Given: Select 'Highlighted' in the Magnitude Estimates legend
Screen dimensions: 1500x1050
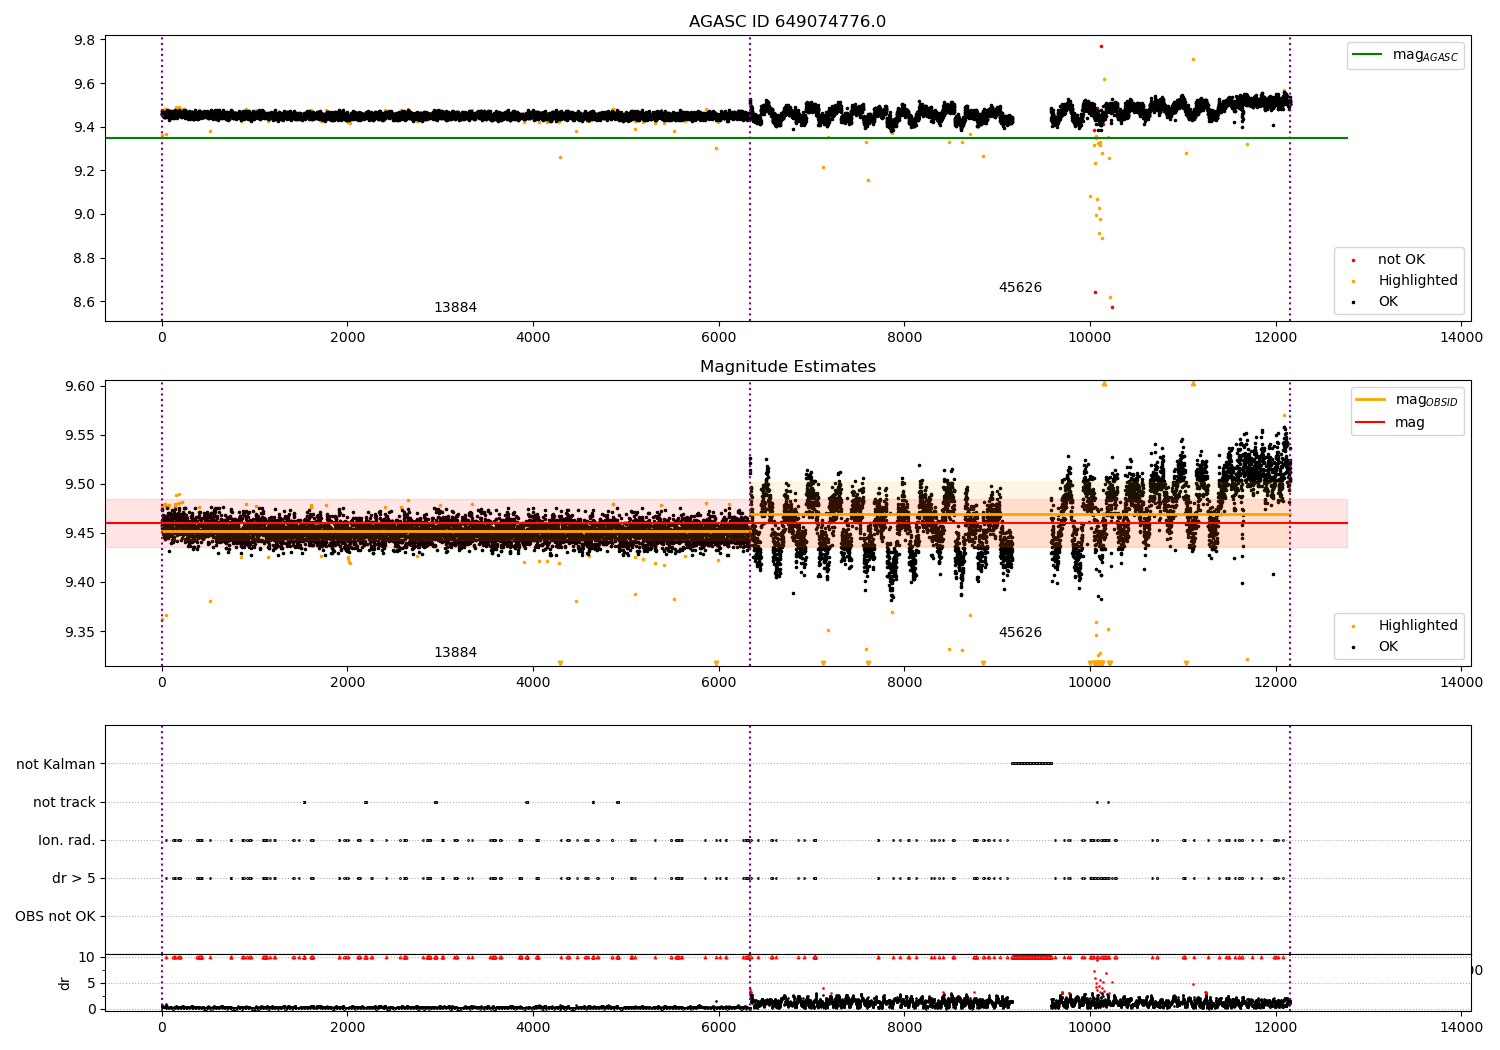Looking at the screenshot, I should (x=1418, y=626).
